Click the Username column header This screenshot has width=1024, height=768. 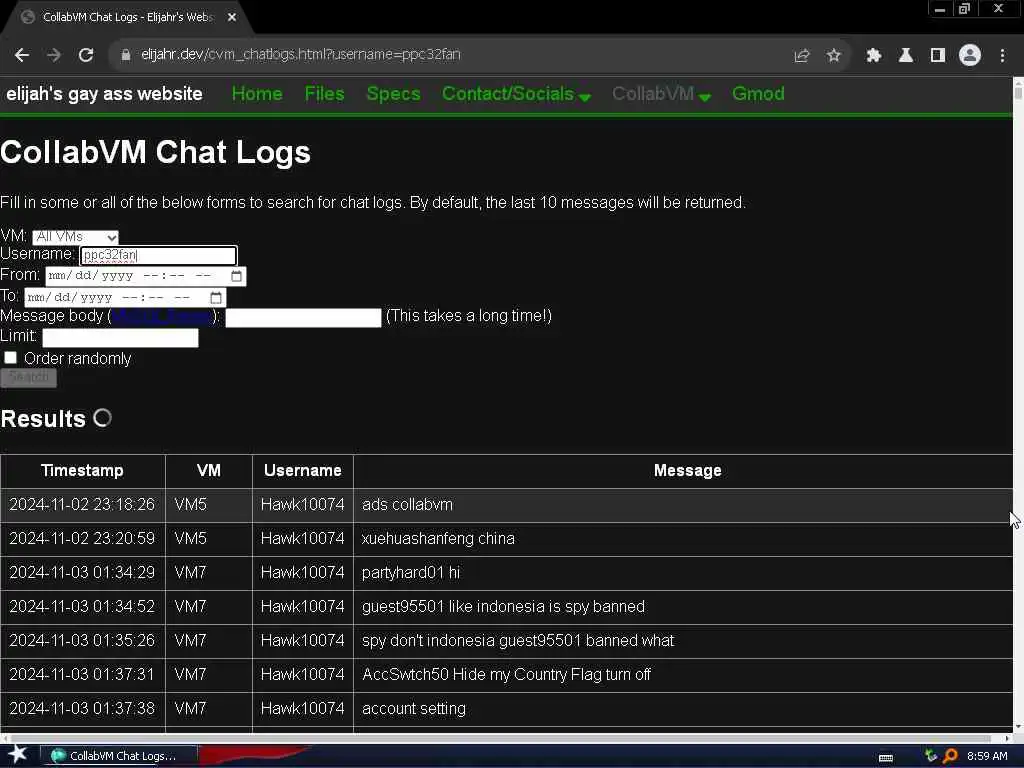[302, 471]
